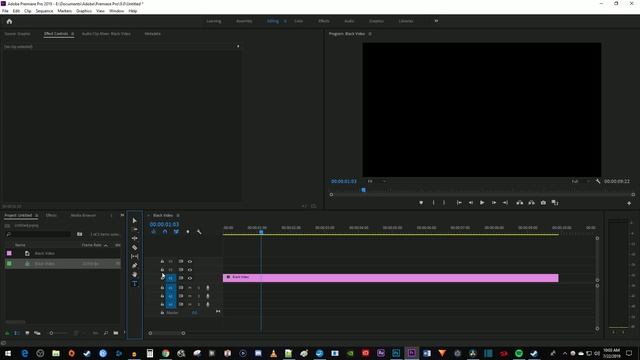Toggle lock on V3 track
Image resolution: width=640 pixels, height=360 pixels.
(162, 261)
